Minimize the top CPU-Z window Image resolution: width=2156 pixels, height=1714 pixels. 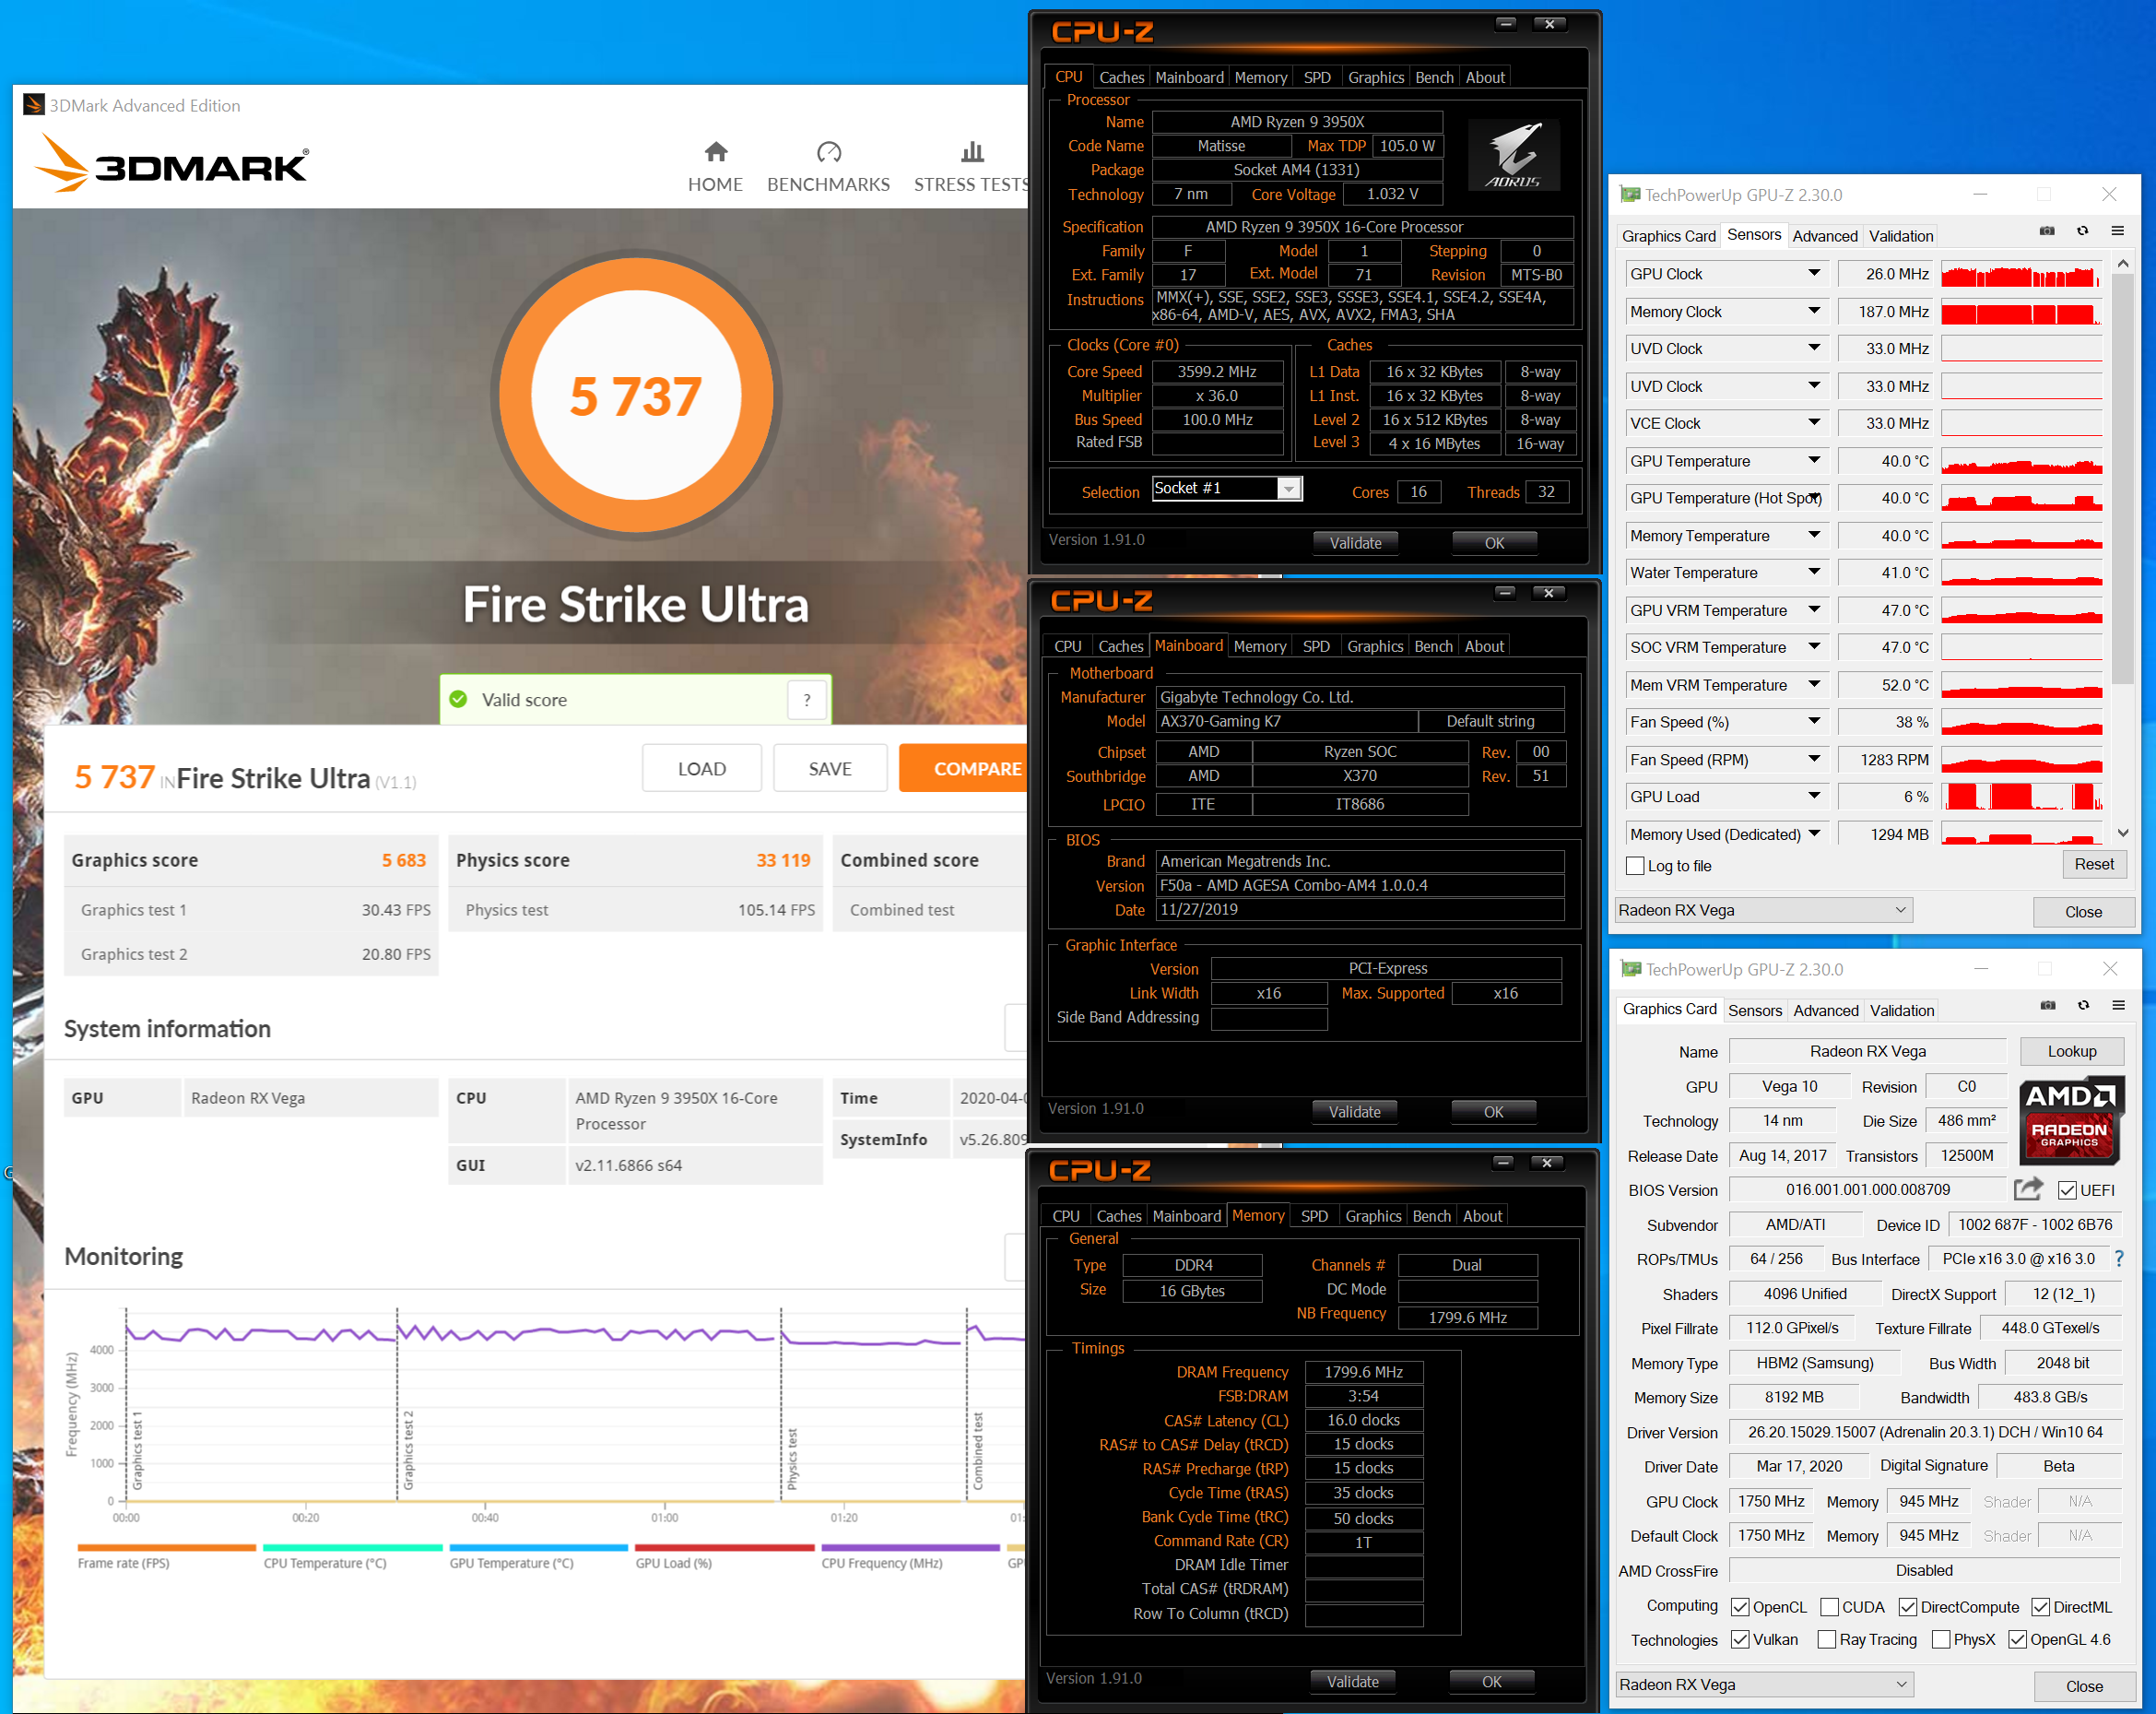(1506, 24)
